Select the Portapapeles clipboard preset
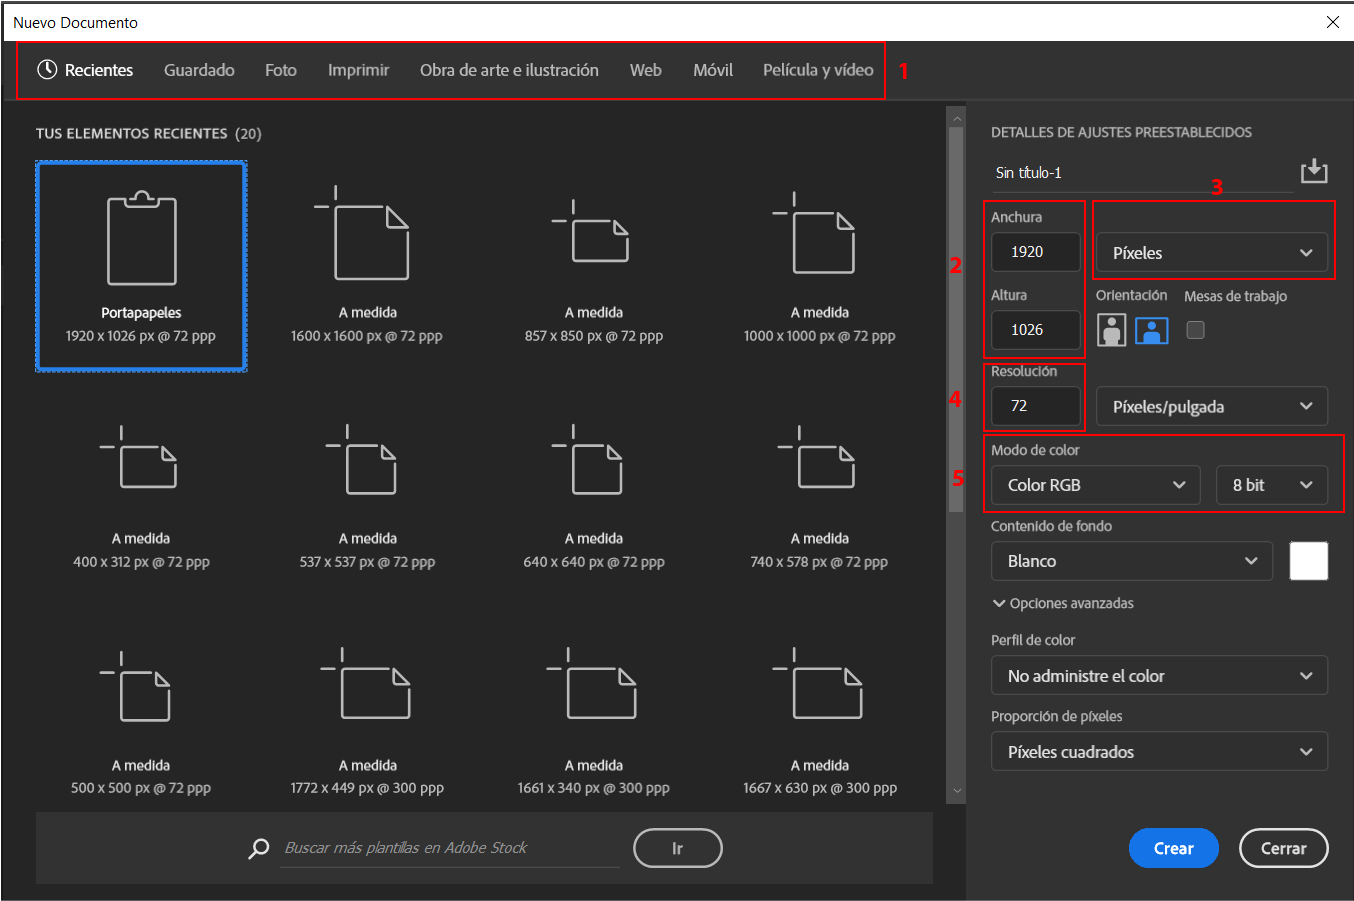The image size is (1354, 901). 141,266
